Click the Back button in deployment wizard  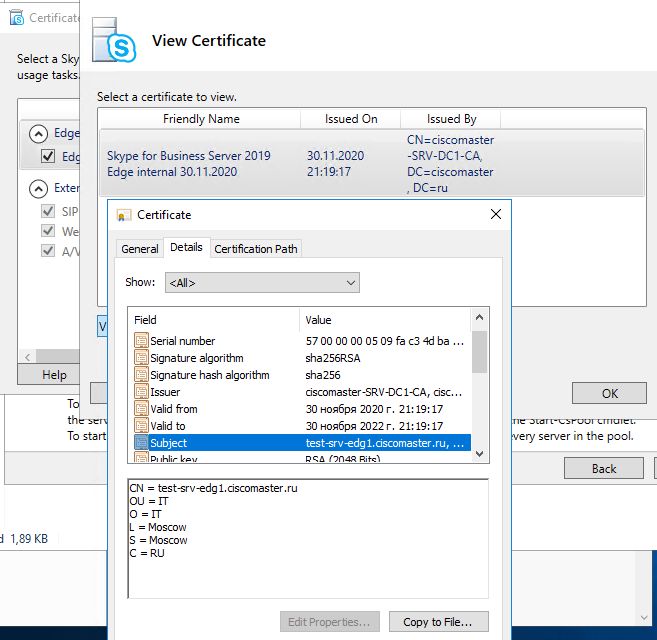point(604,468)
